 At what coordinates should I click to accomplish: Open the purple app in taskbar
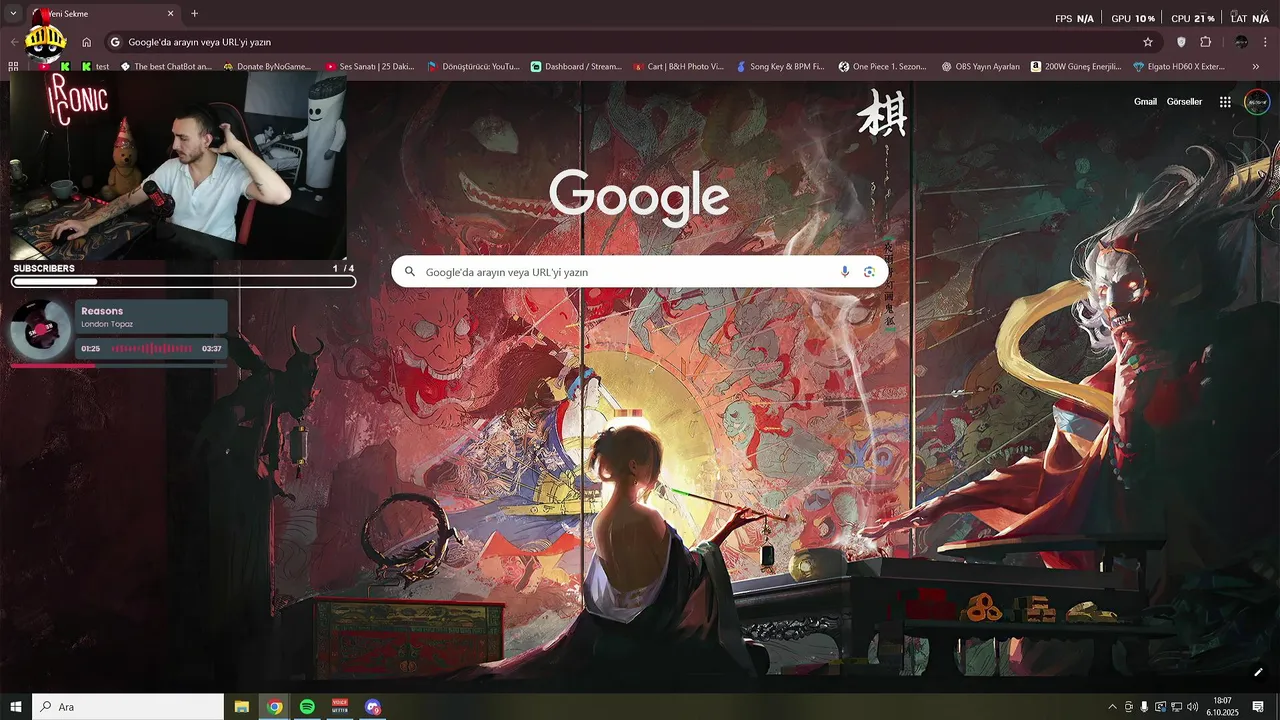click(373, 707)
